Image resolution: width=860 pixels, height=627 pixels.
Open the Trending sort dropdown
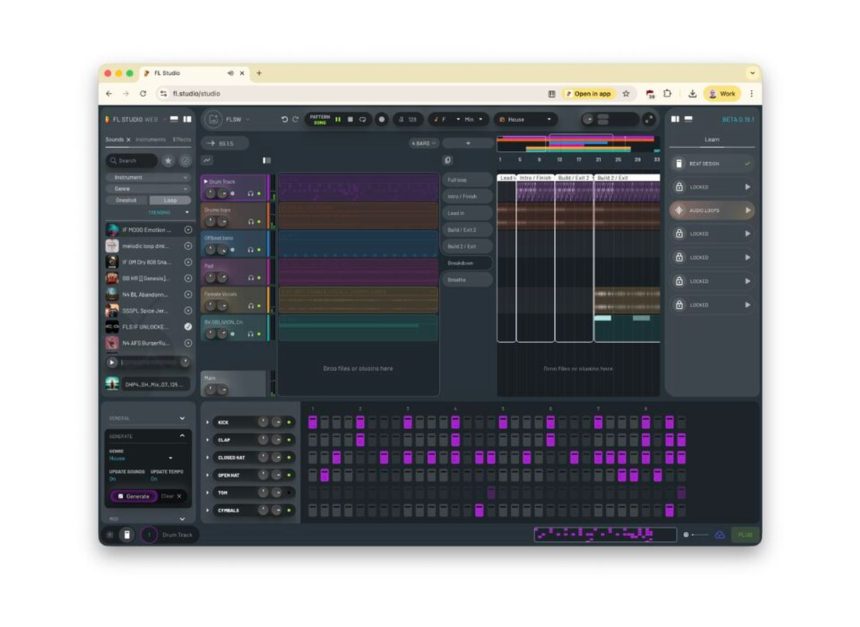pos(168,212)
